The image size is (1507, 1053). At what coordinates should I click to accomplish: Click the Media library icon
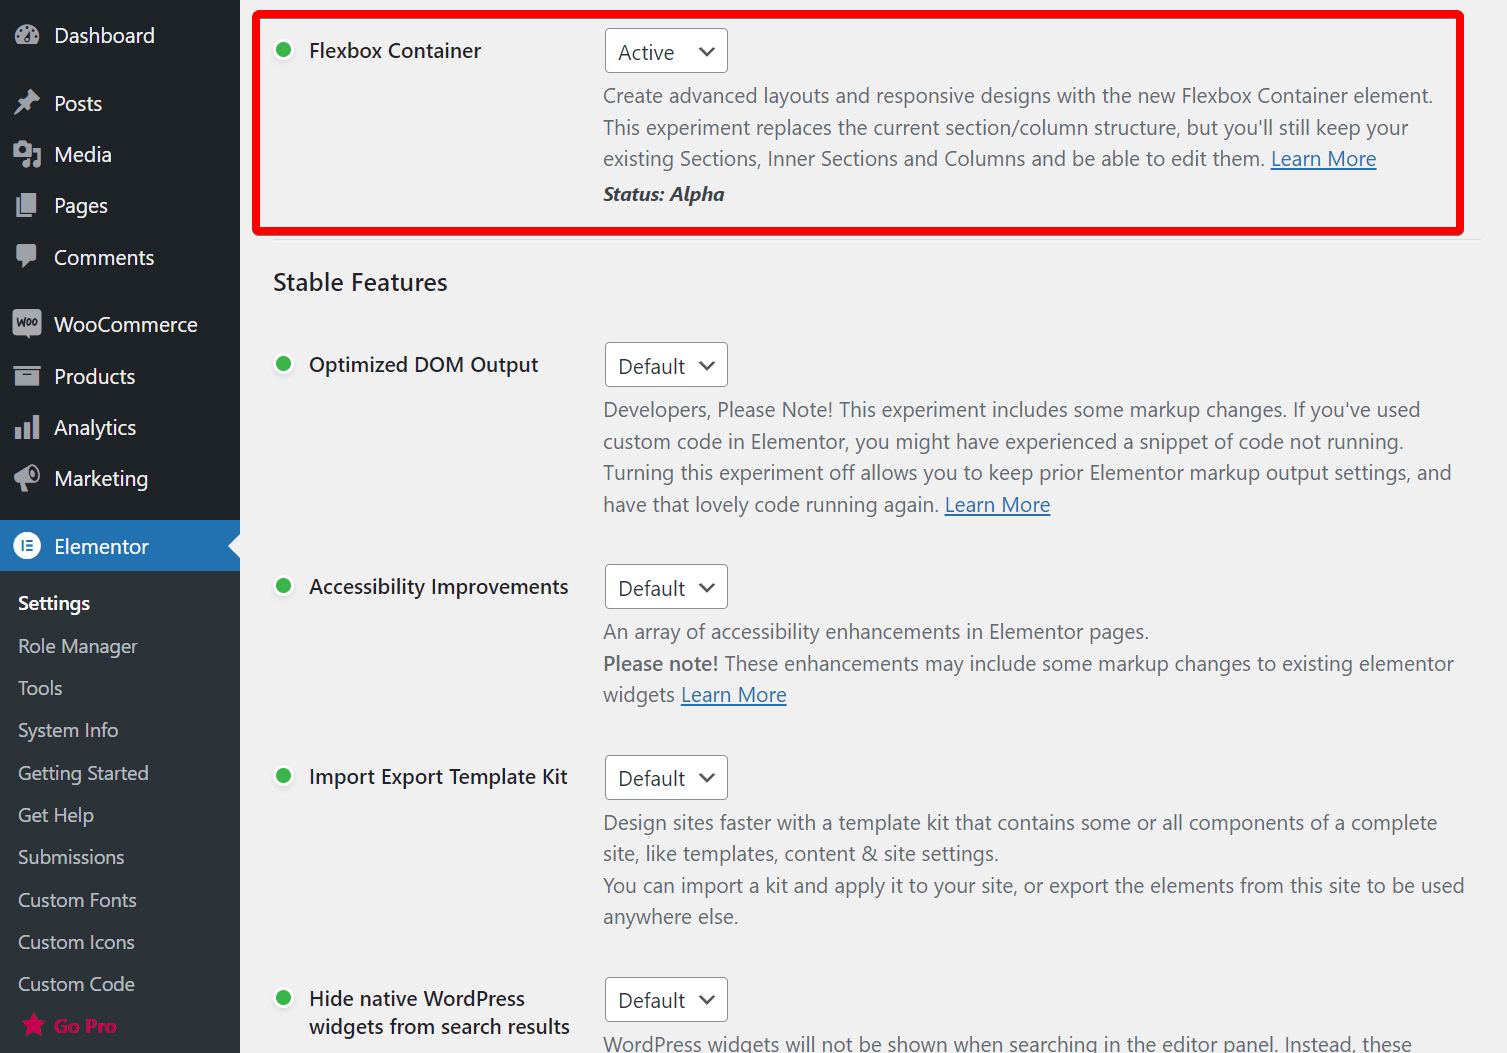[27, 154]
